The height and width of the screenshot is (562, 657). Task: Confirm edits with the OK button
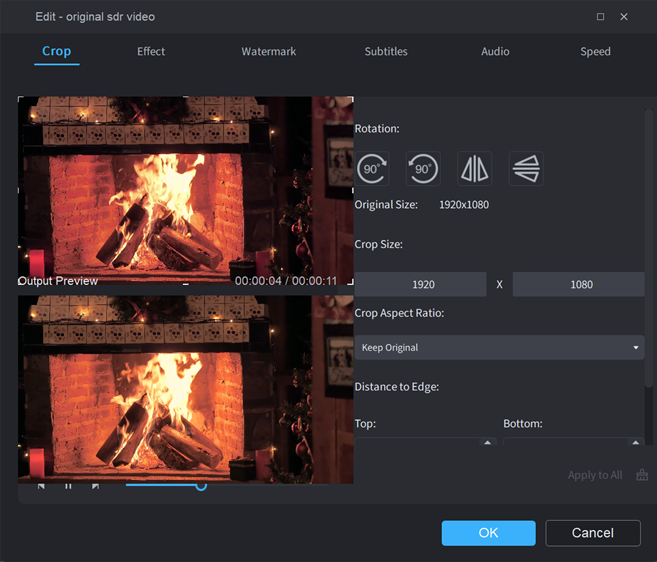click(x=488, y=533)
